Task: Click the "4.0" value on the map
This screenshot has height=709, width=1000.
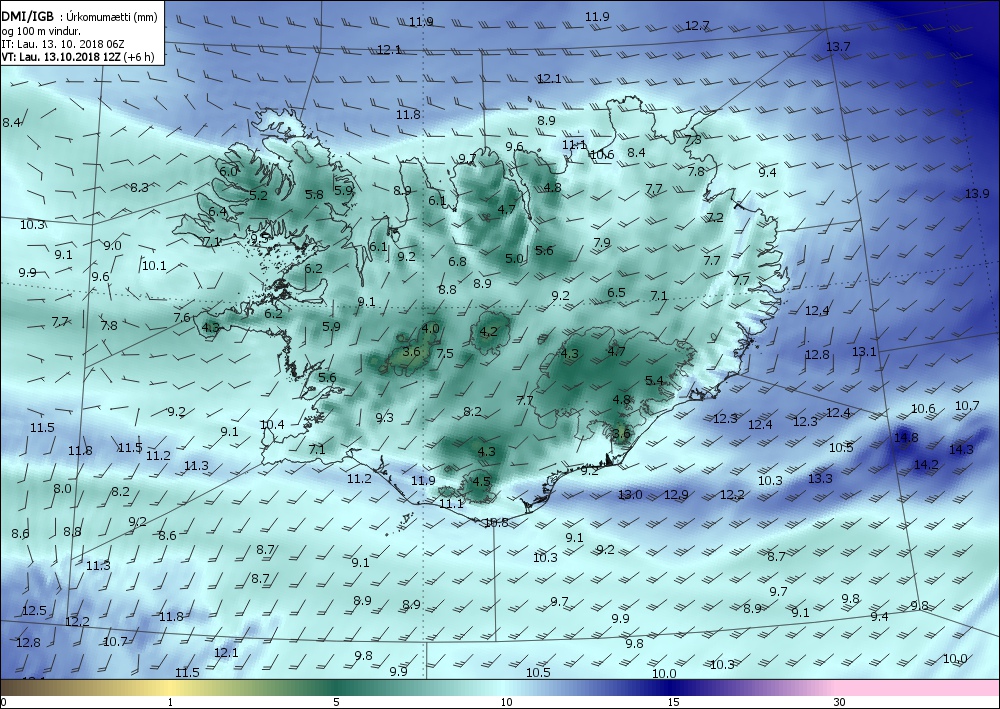Action: [x=430, y=328]
